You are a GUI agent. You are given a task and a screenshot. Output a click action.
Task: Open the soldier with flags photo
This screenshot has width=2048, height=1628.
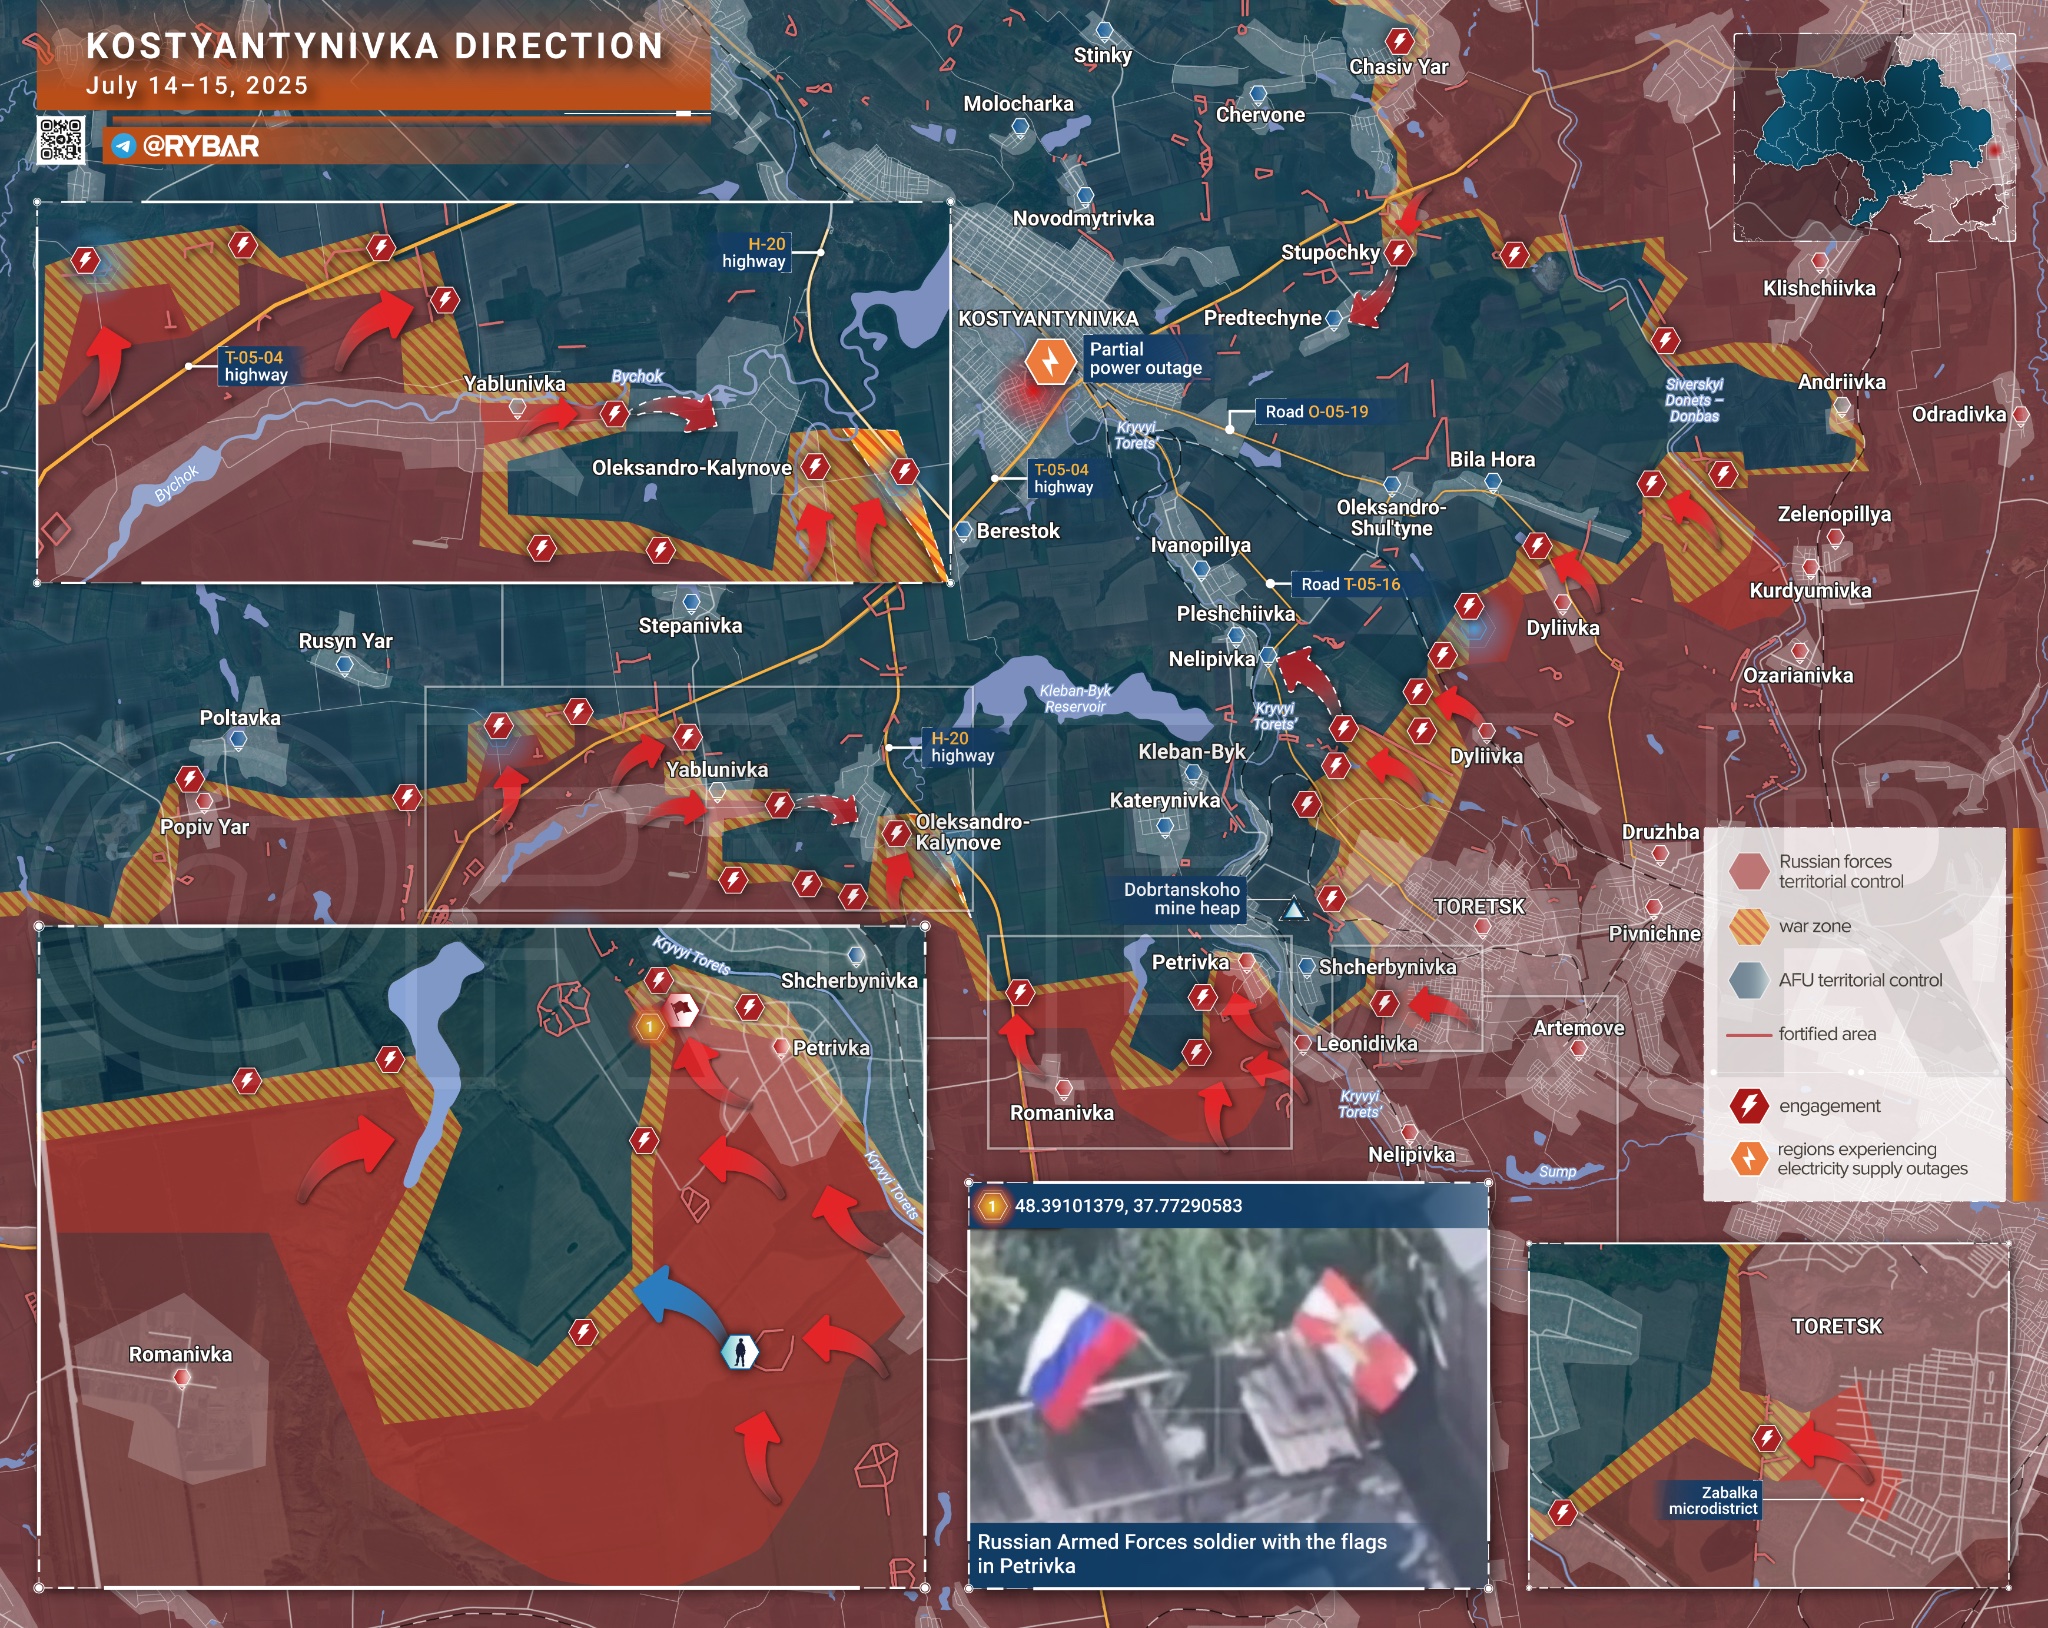coord(1229,1376)
